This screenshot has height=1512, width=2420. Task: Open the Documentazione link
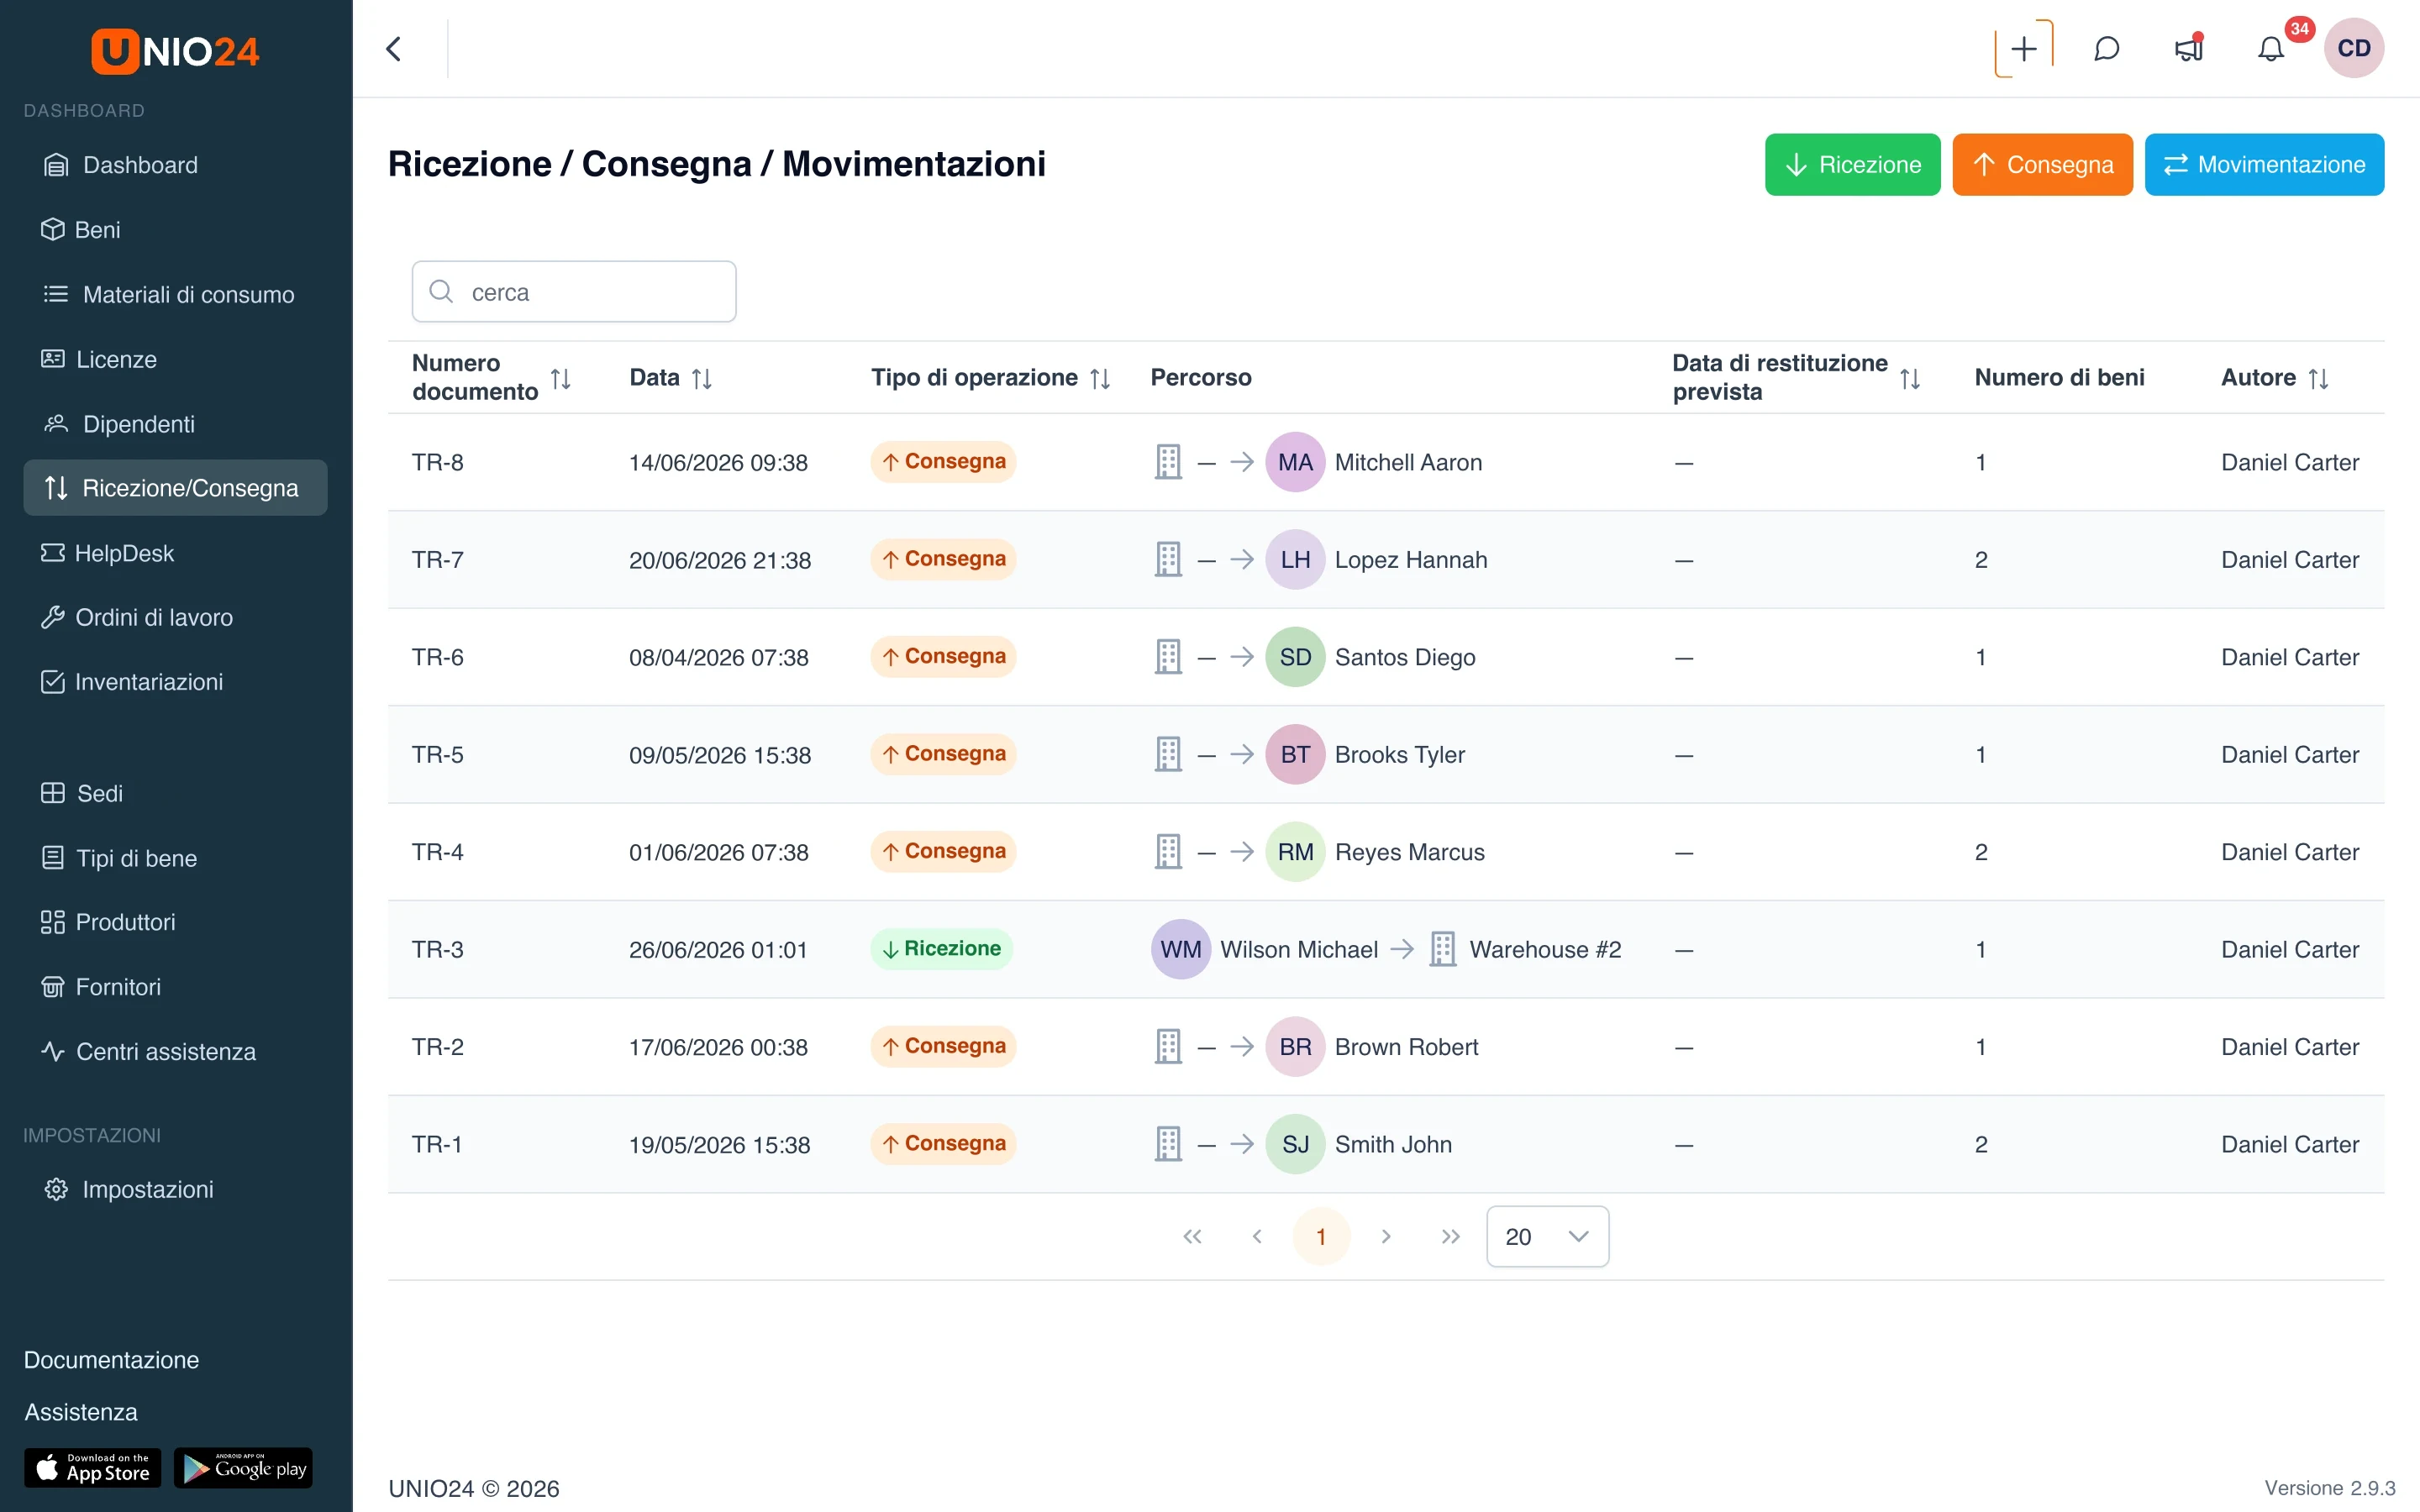111,1360
